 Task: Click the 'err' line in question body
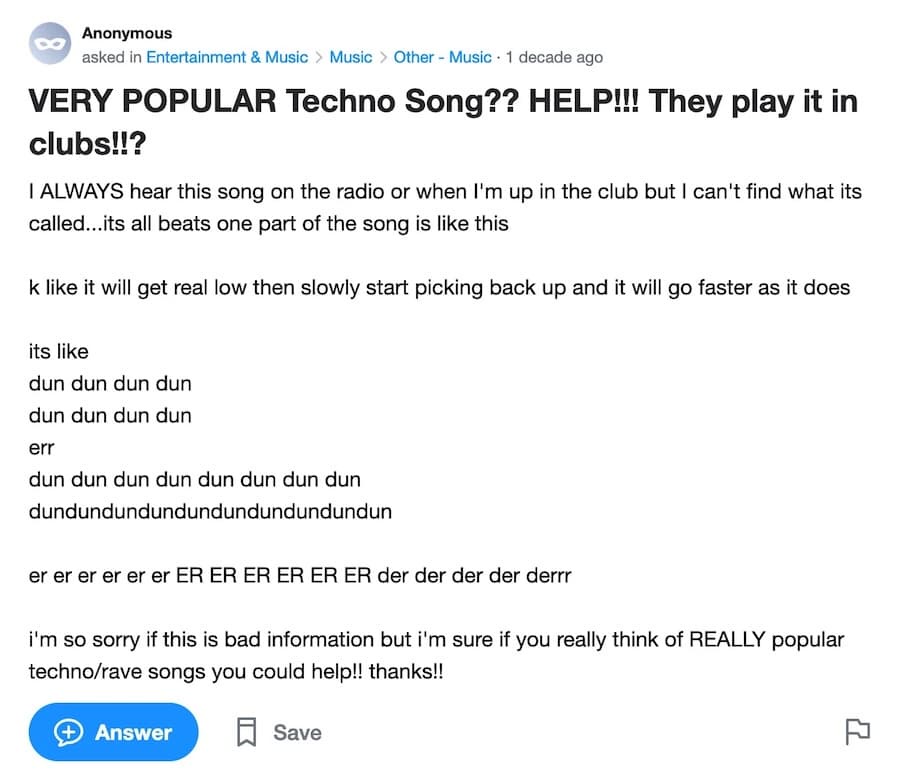[41, 448]
